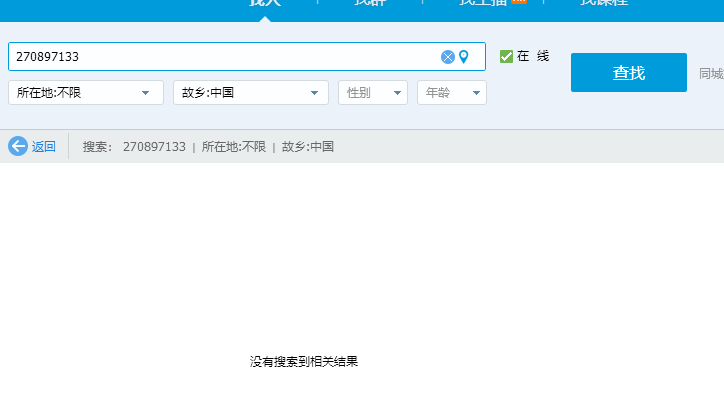Image resolution: width=724 pixels, height=420 pixels.
Task: Focus the search field containing 270897133
Action: [220, 57]
